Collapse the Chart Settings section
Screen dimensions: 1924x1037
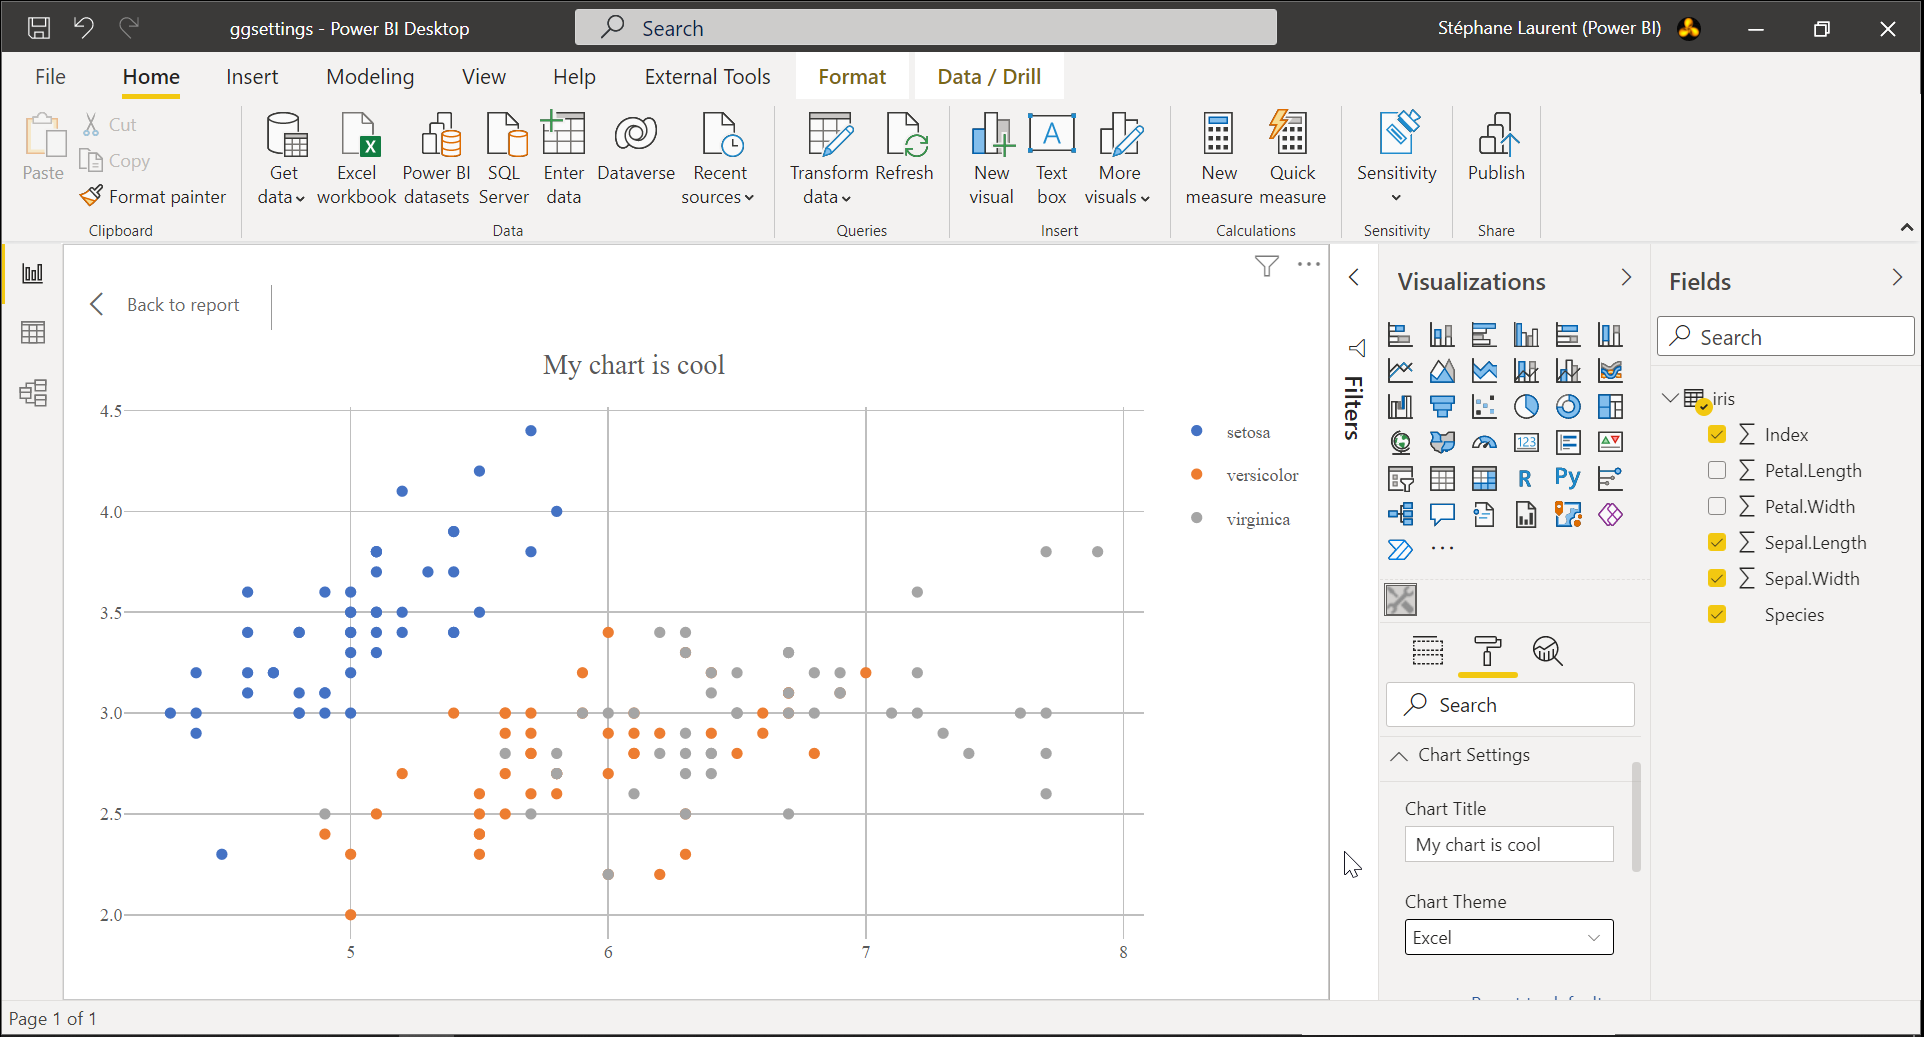[x=1399, y=756]
